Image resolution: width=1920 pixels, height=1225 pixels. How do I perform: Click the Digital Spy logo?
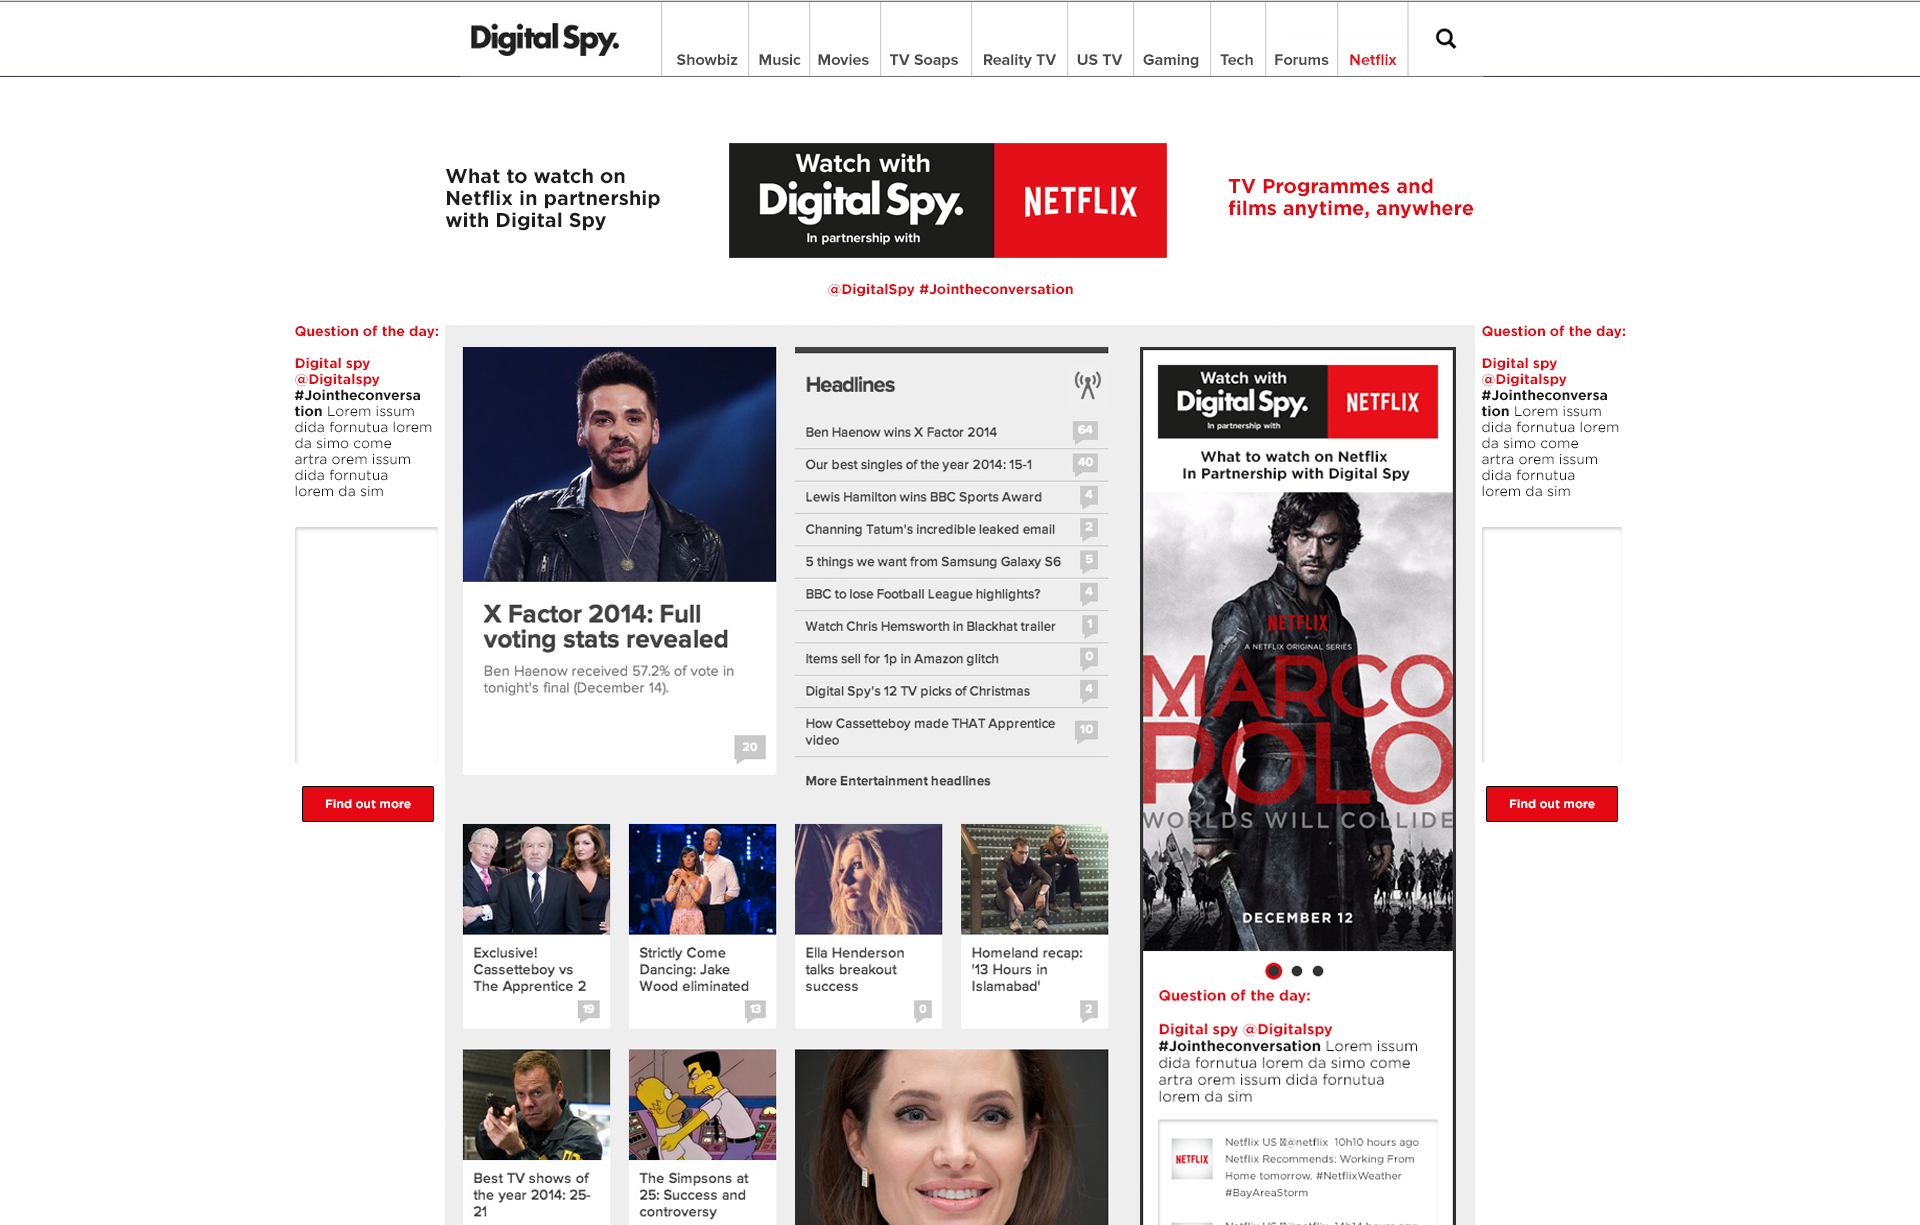544,39
